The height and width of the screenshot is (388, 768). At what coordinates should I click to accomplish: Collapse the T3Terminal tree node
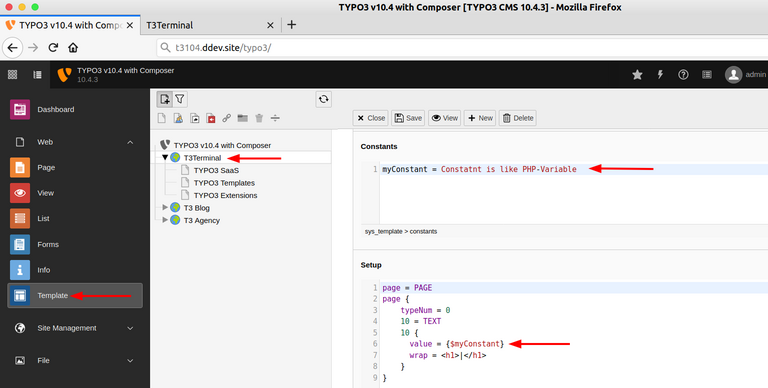point(165,158)
